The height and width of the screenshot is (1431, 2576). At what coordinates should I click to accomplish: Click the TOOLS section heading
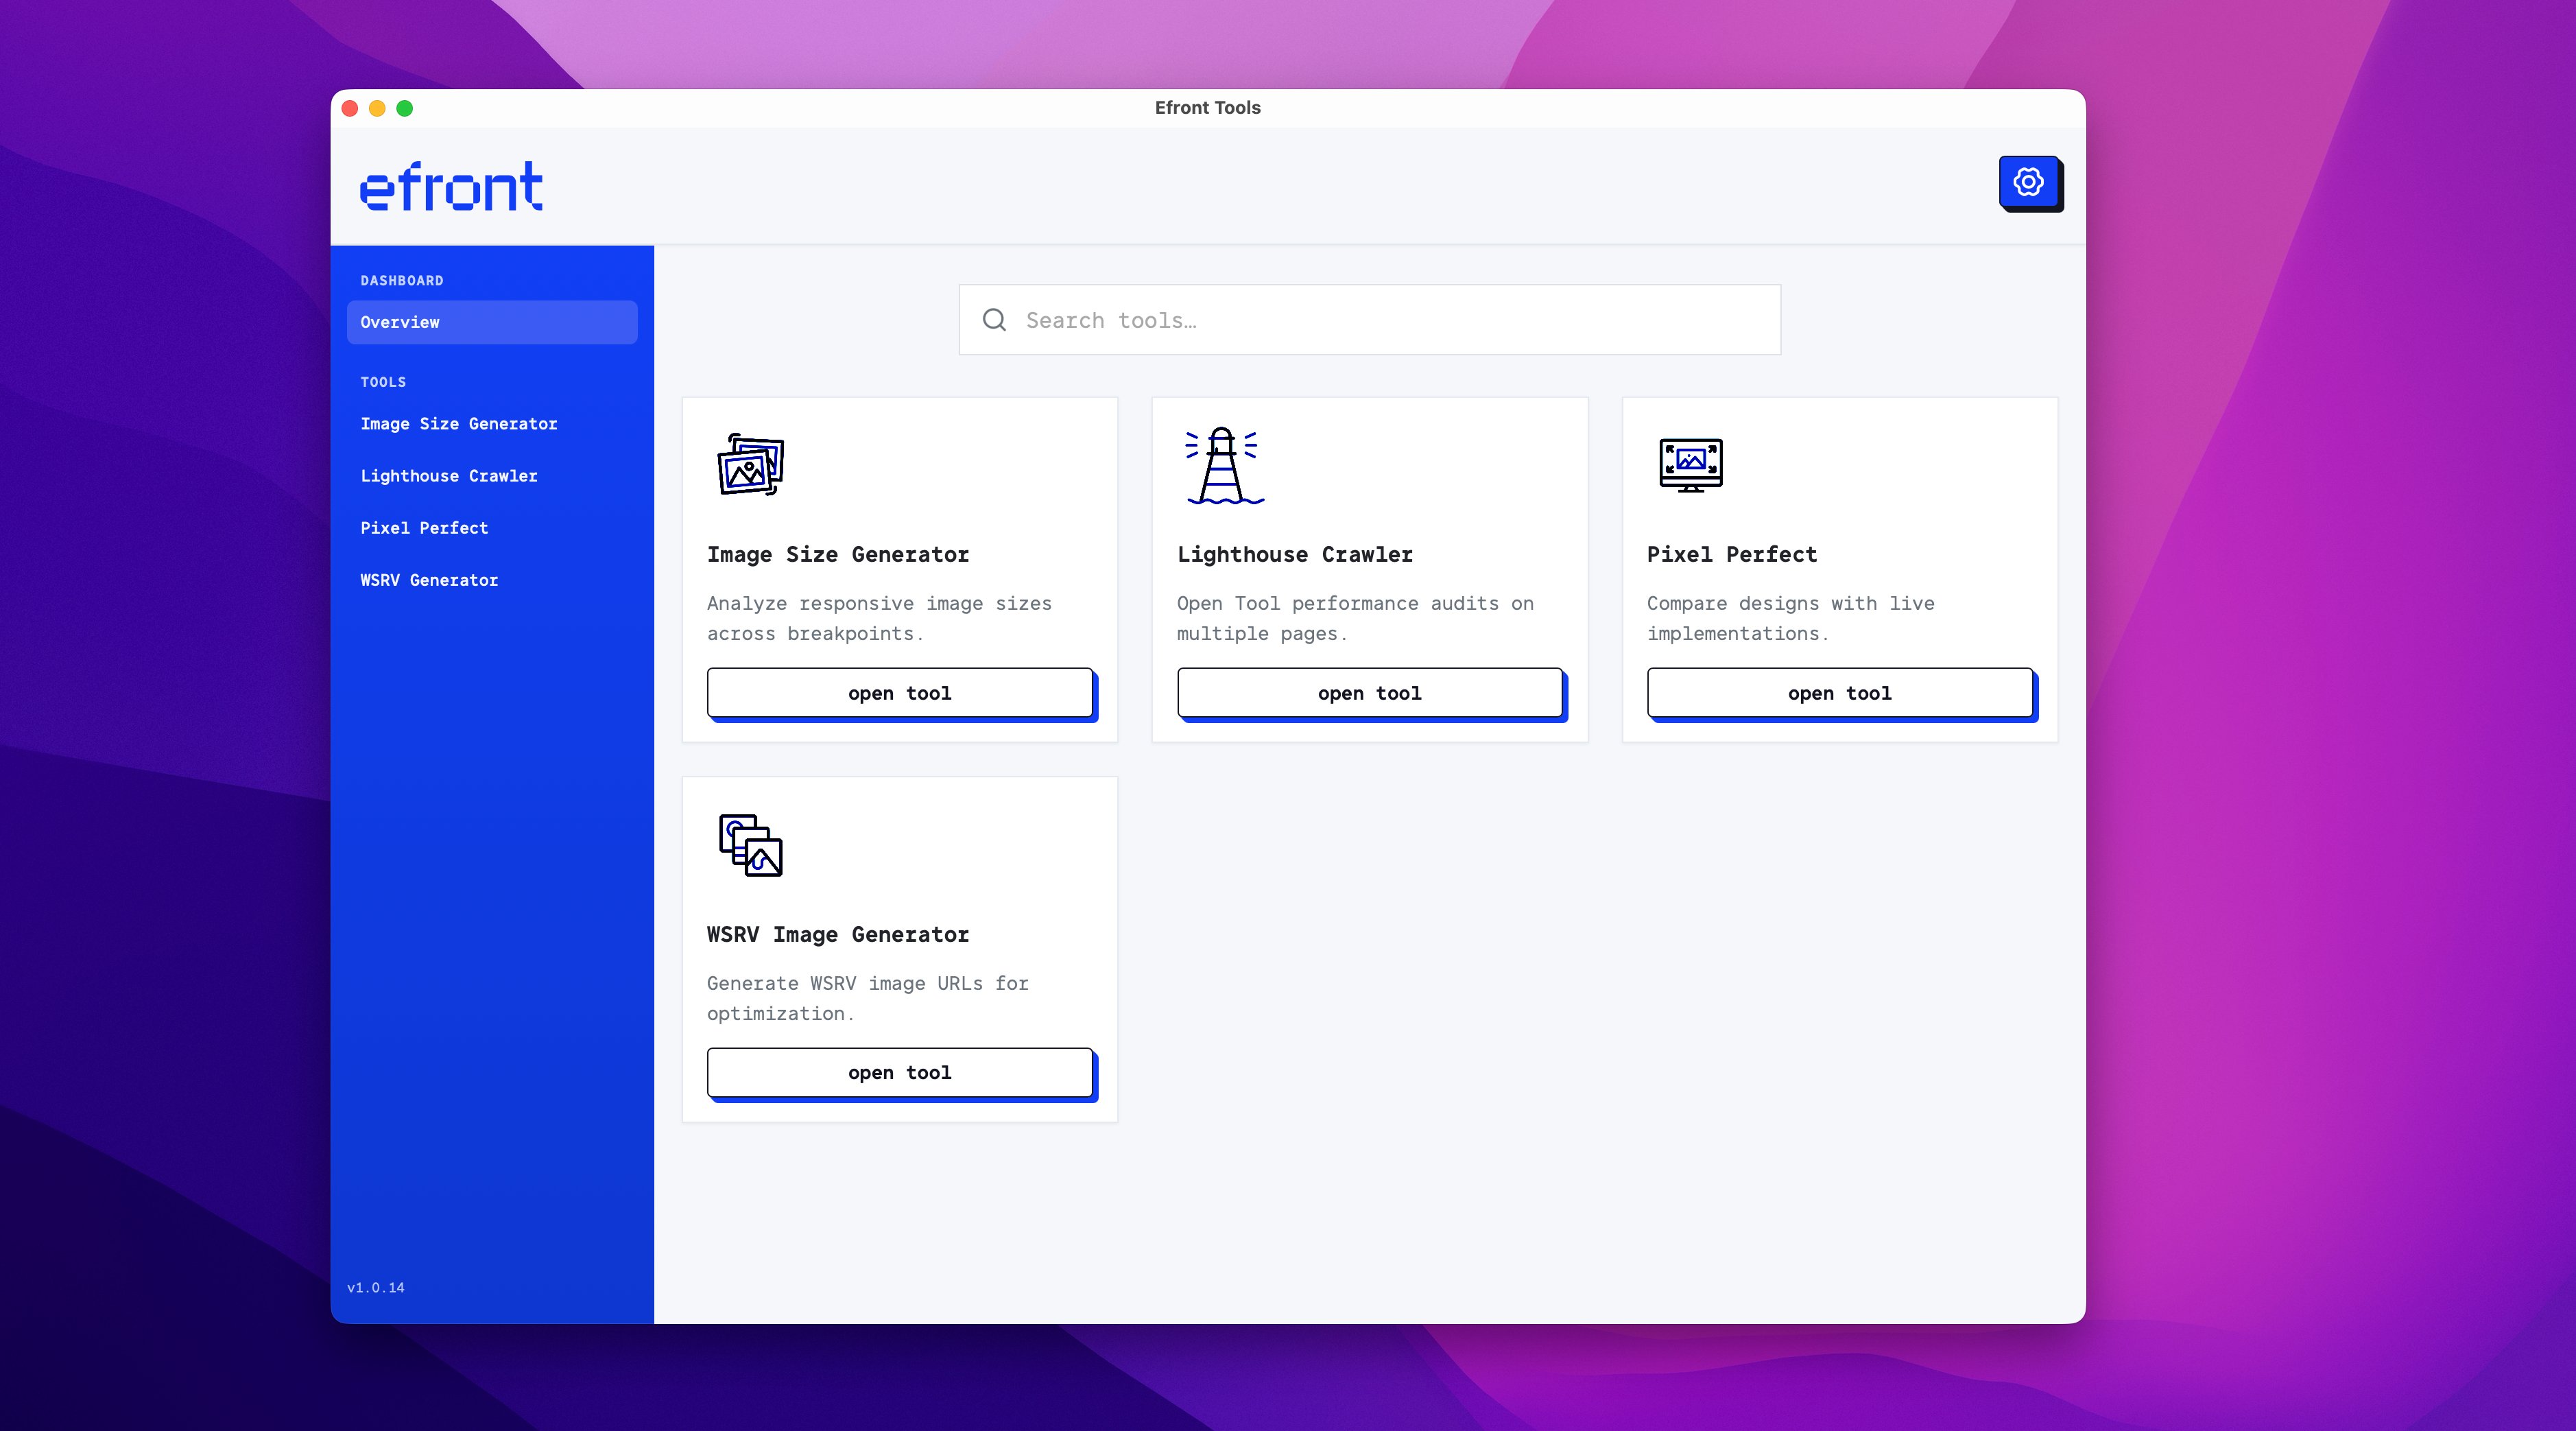pos(383,382)
